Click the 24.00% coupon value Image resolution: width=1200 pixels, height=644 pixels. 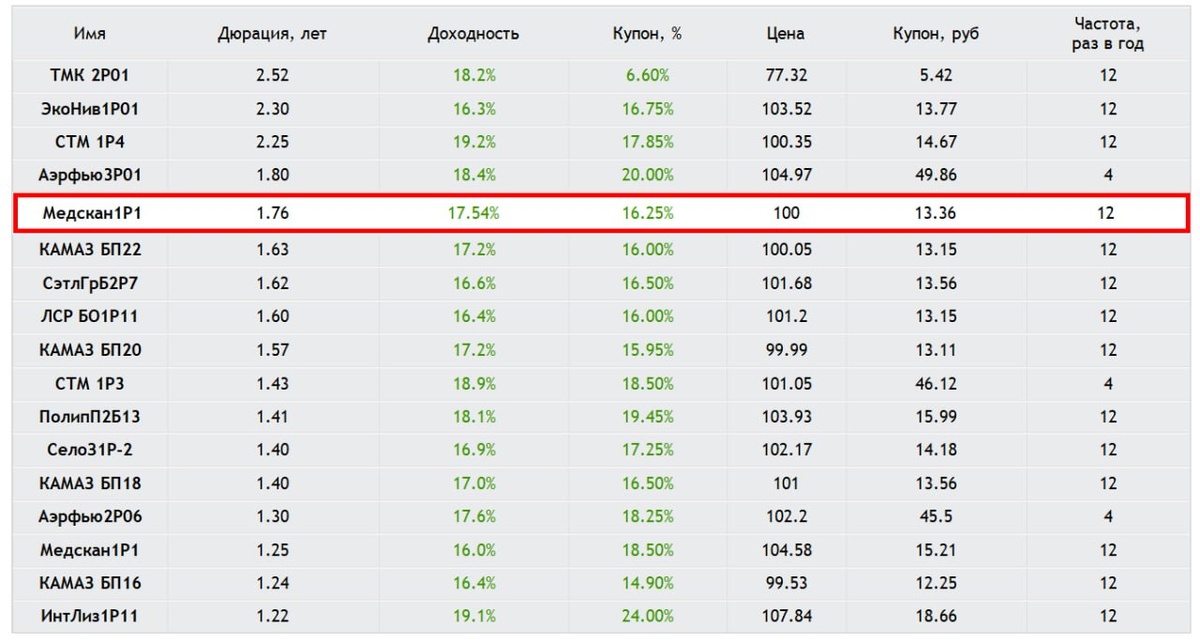[647, 617]
